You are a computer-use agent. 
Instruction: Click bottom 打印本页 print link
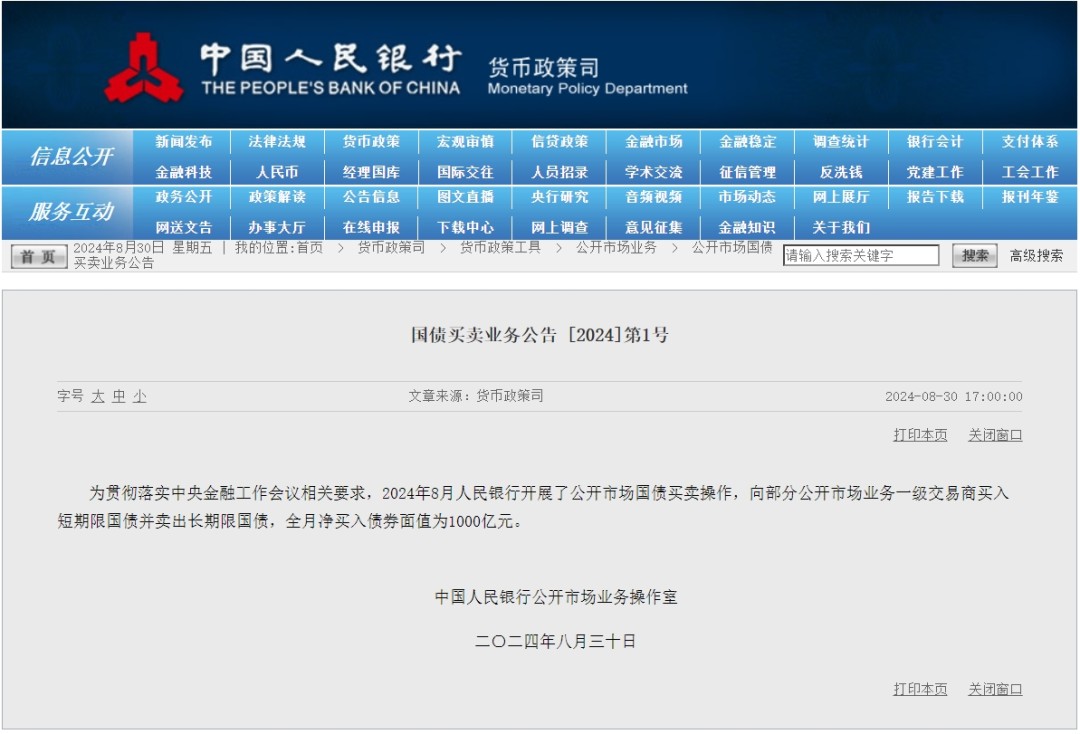pyautogui.click(x=920, y=689)
